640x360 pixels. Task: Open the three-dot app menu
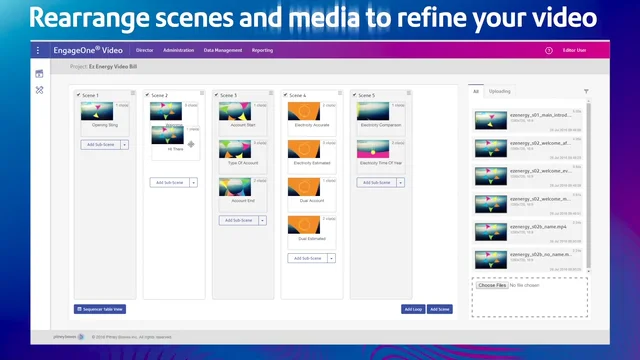point(38,50)
